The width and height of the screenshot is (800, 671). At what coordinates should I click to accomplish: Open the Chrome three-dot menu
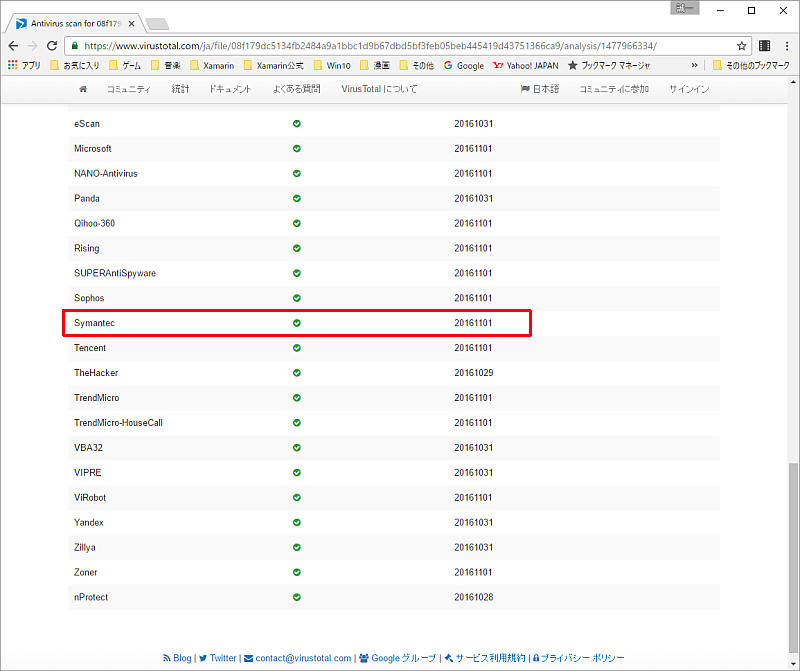click(786, 46)
